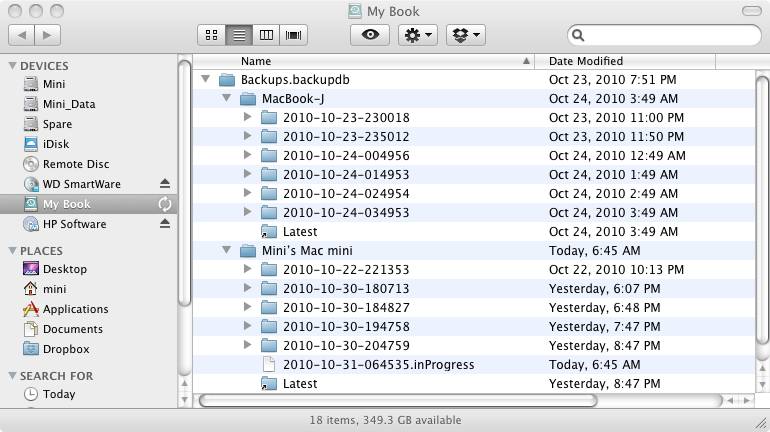Eject WD SmartWare volume
770x432 pixels.
pos(165,184)
